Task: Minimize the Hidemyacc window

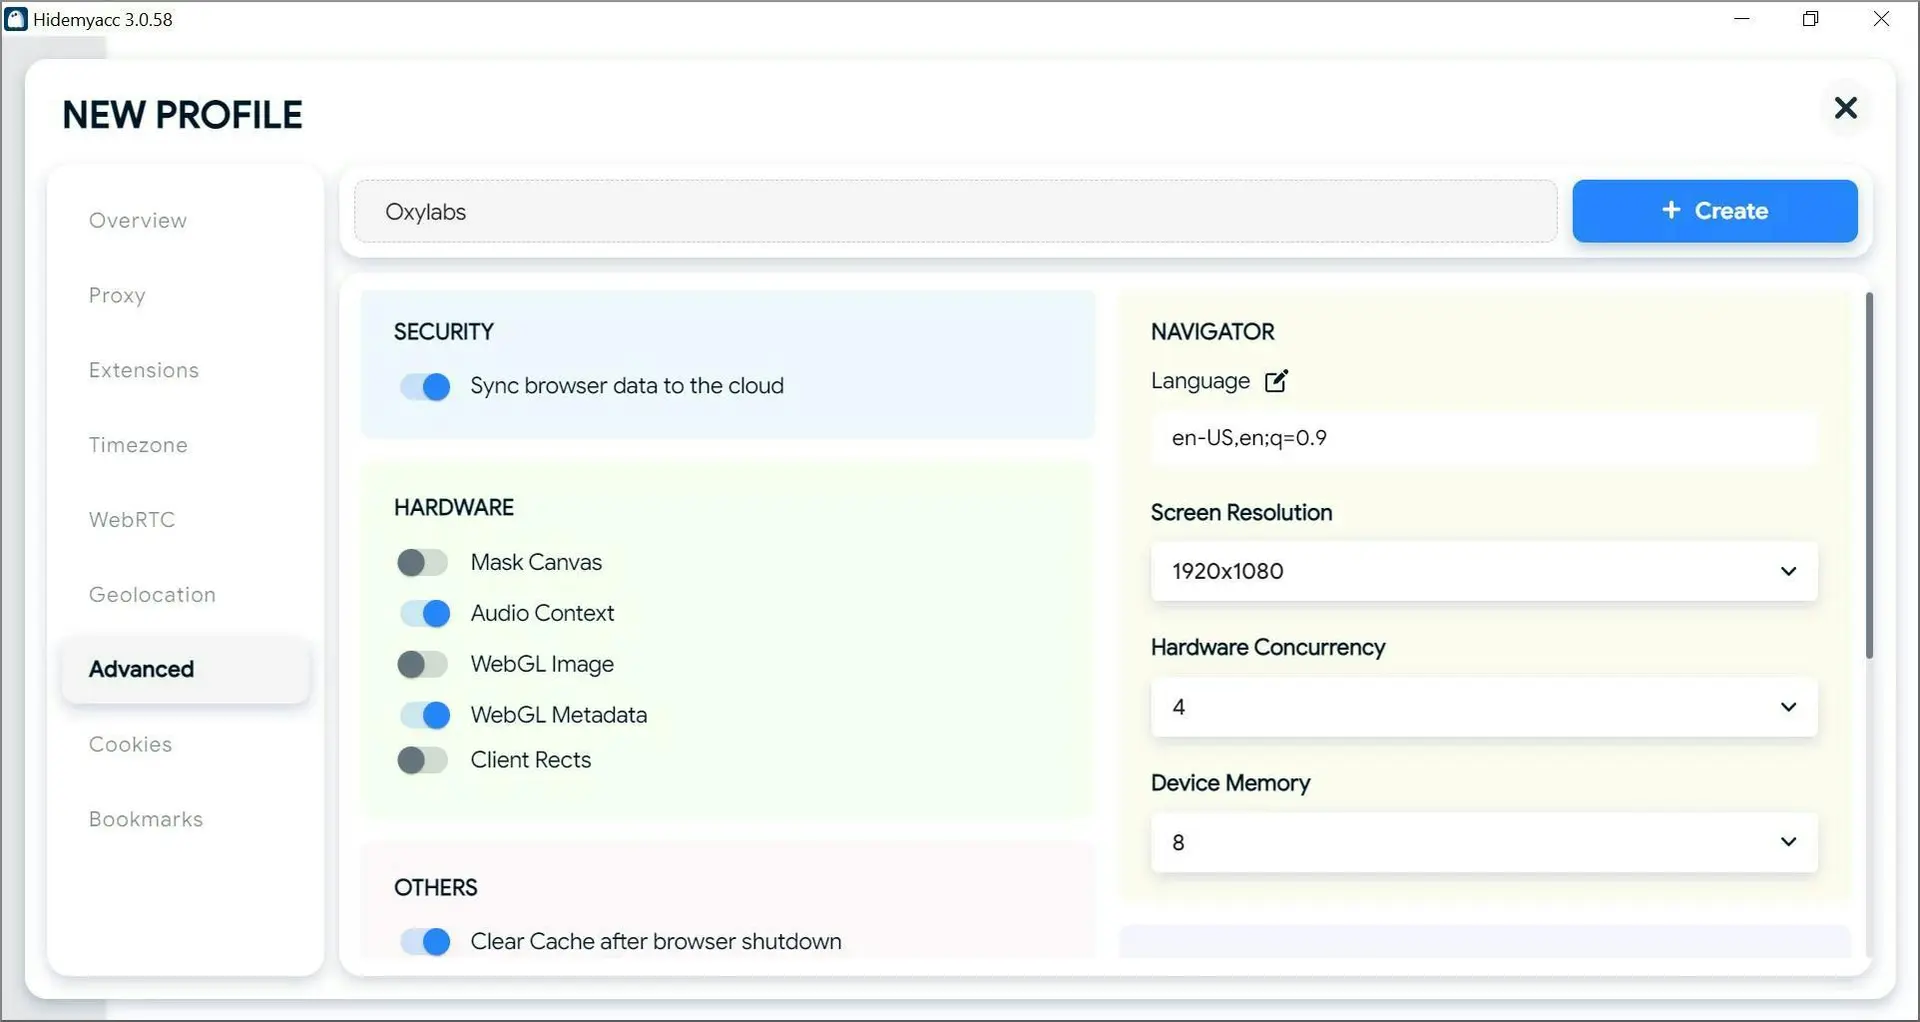Action: (x=1742, y=19)
